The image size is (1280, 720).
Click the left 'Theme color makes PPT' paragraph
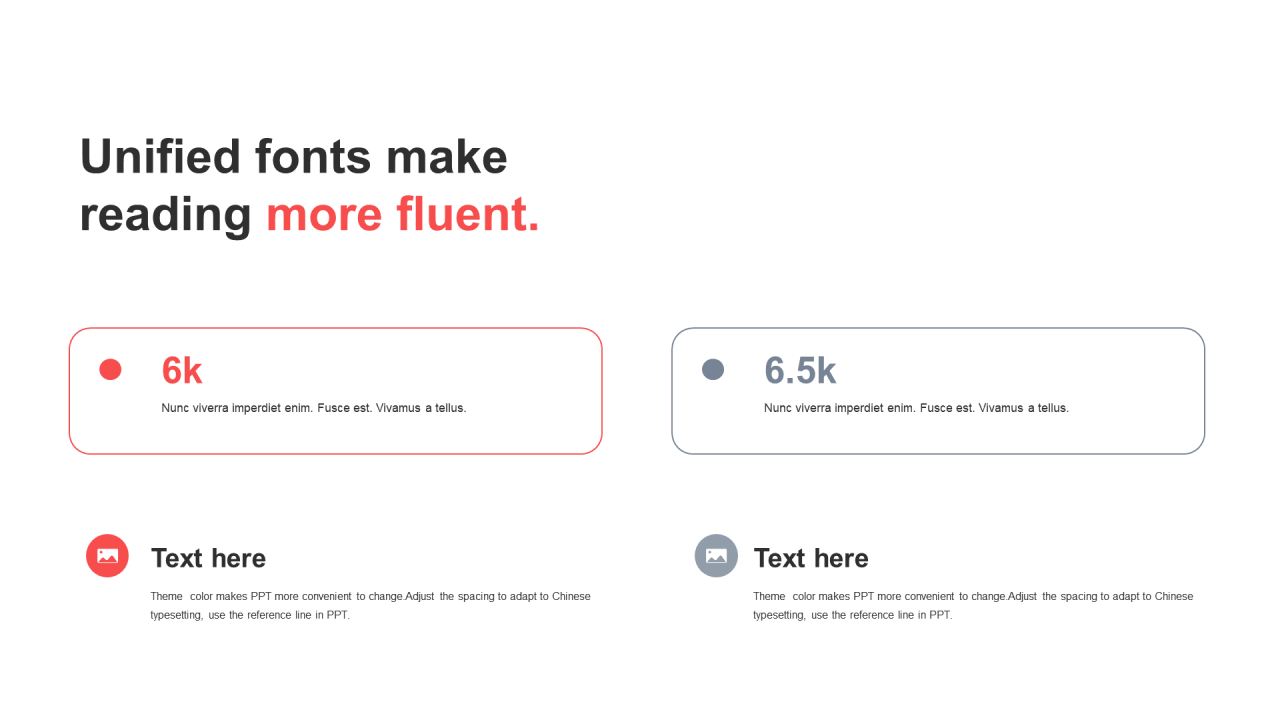(371, 605)
